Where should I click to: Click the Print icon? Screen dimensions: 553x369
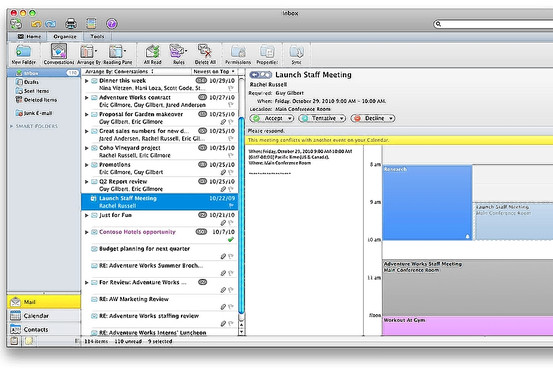(x=71, y=24)
